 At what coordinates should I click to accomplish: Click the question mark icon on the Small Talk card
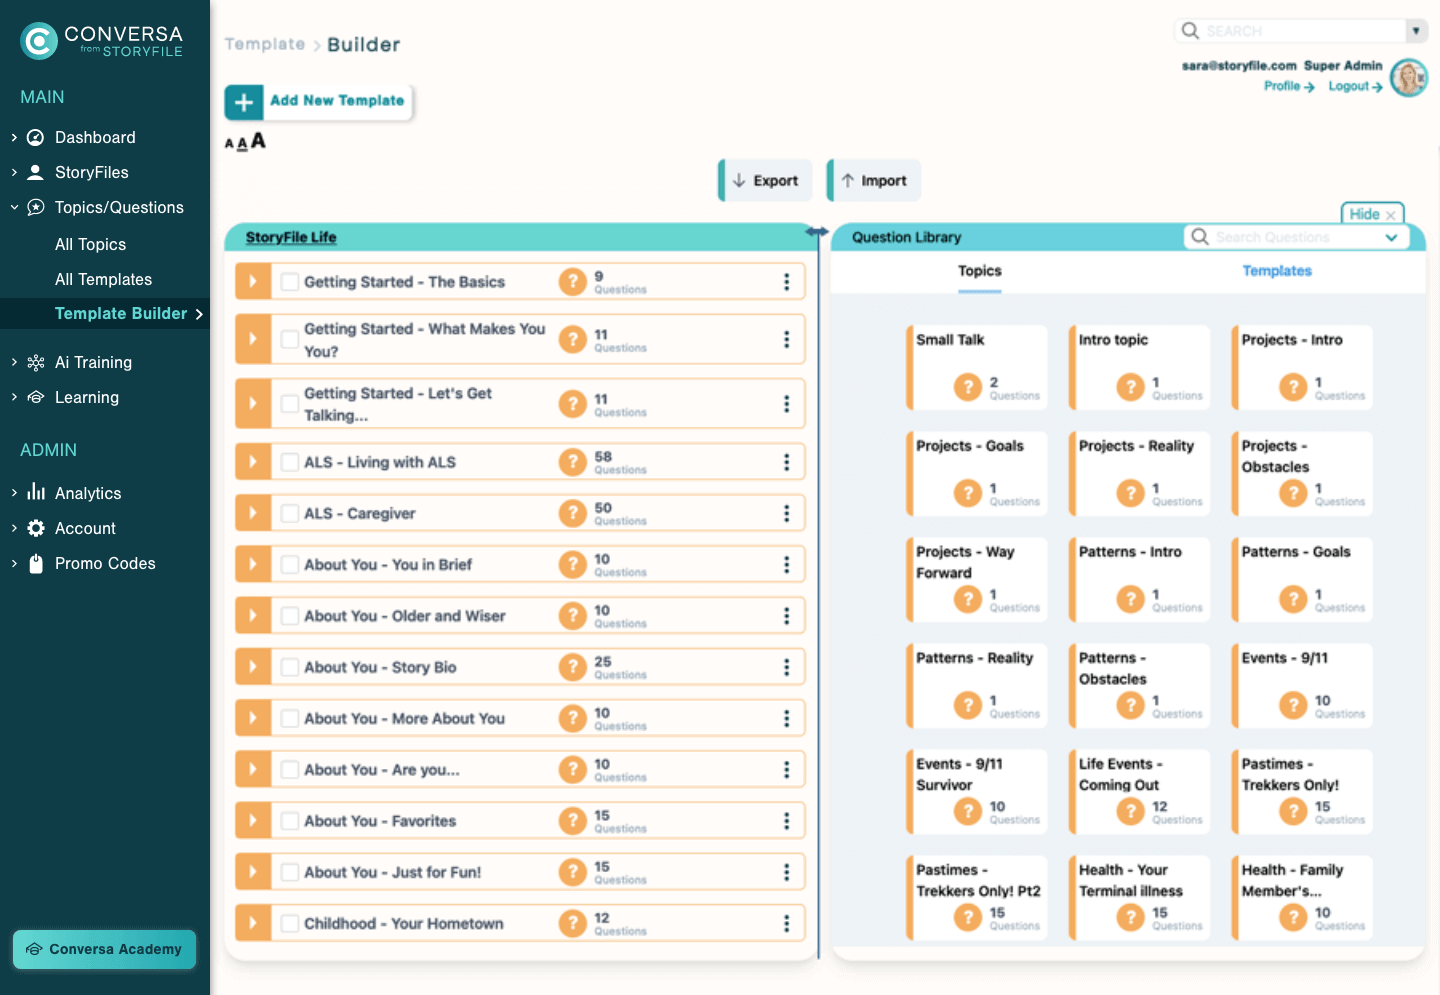pyautogui.click(x=967, y=386)
